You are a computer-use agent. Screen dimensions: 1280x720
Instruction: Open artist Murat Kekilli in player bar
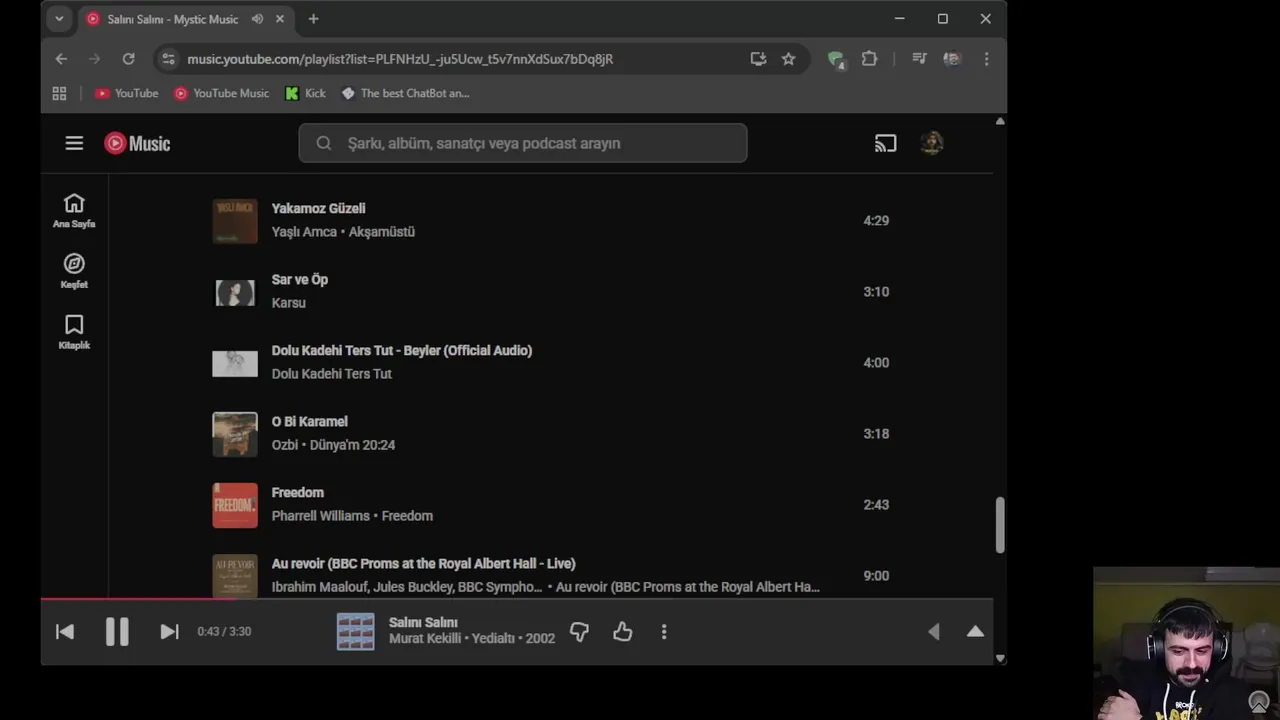point(425,638)
